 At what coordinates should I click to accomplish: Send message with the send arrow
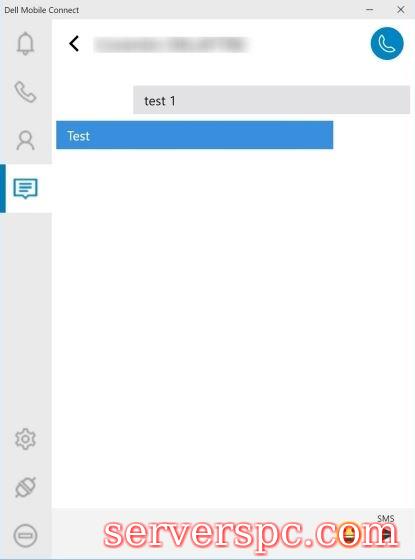click(x=386, y=534)
